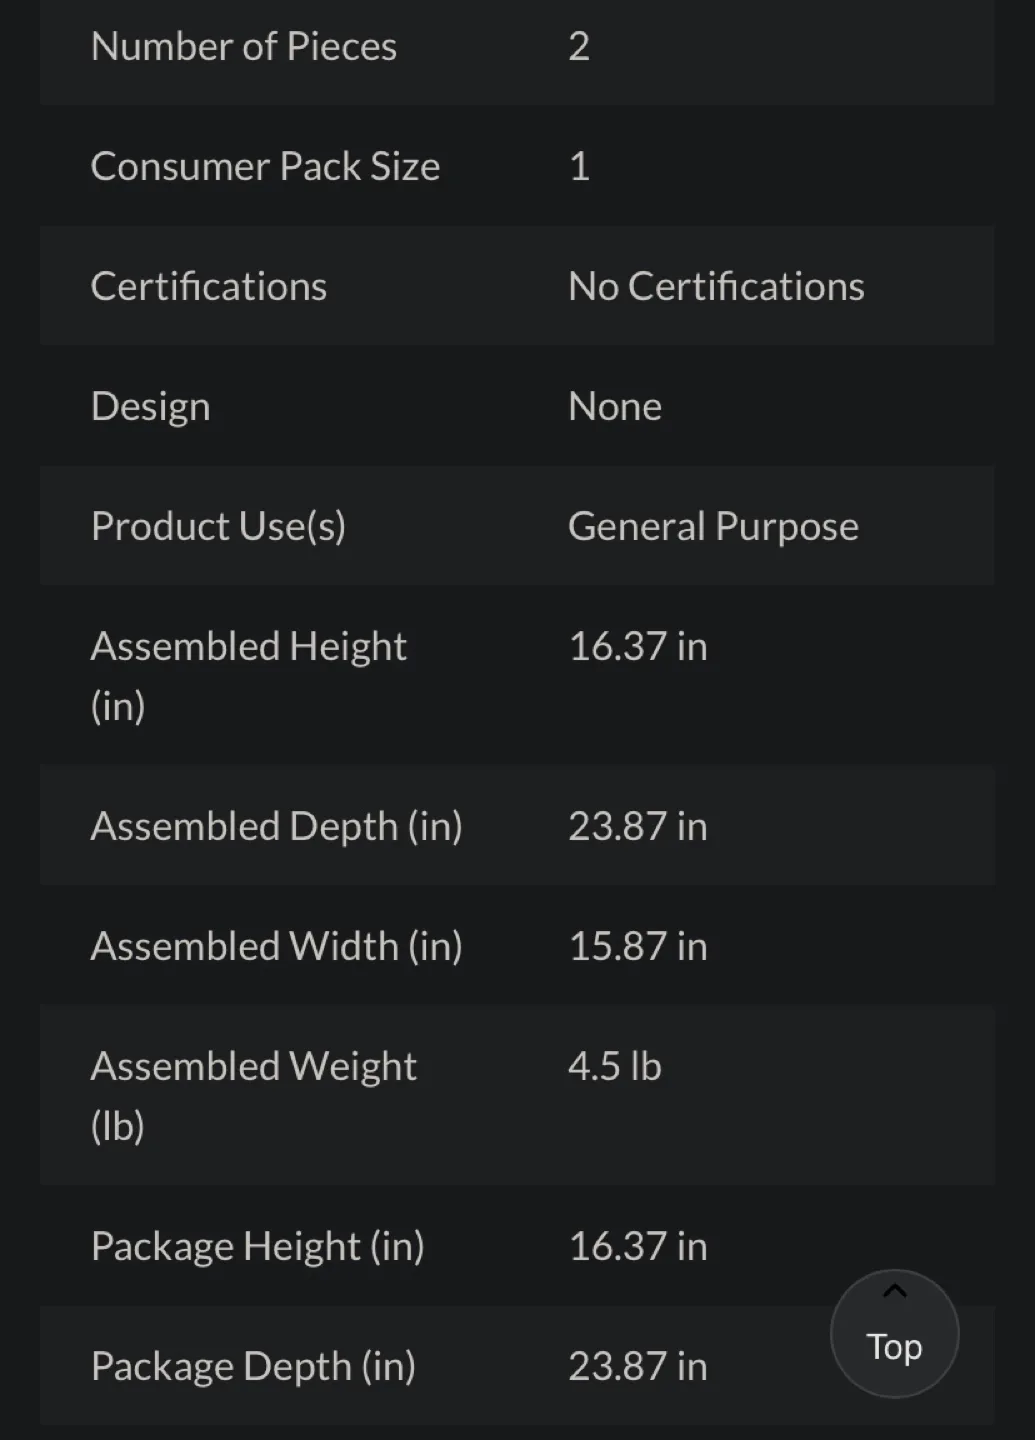Click the Assembled Weight (lb) label
The height and width of the screenshot is (1440, 1035).
253,1095
